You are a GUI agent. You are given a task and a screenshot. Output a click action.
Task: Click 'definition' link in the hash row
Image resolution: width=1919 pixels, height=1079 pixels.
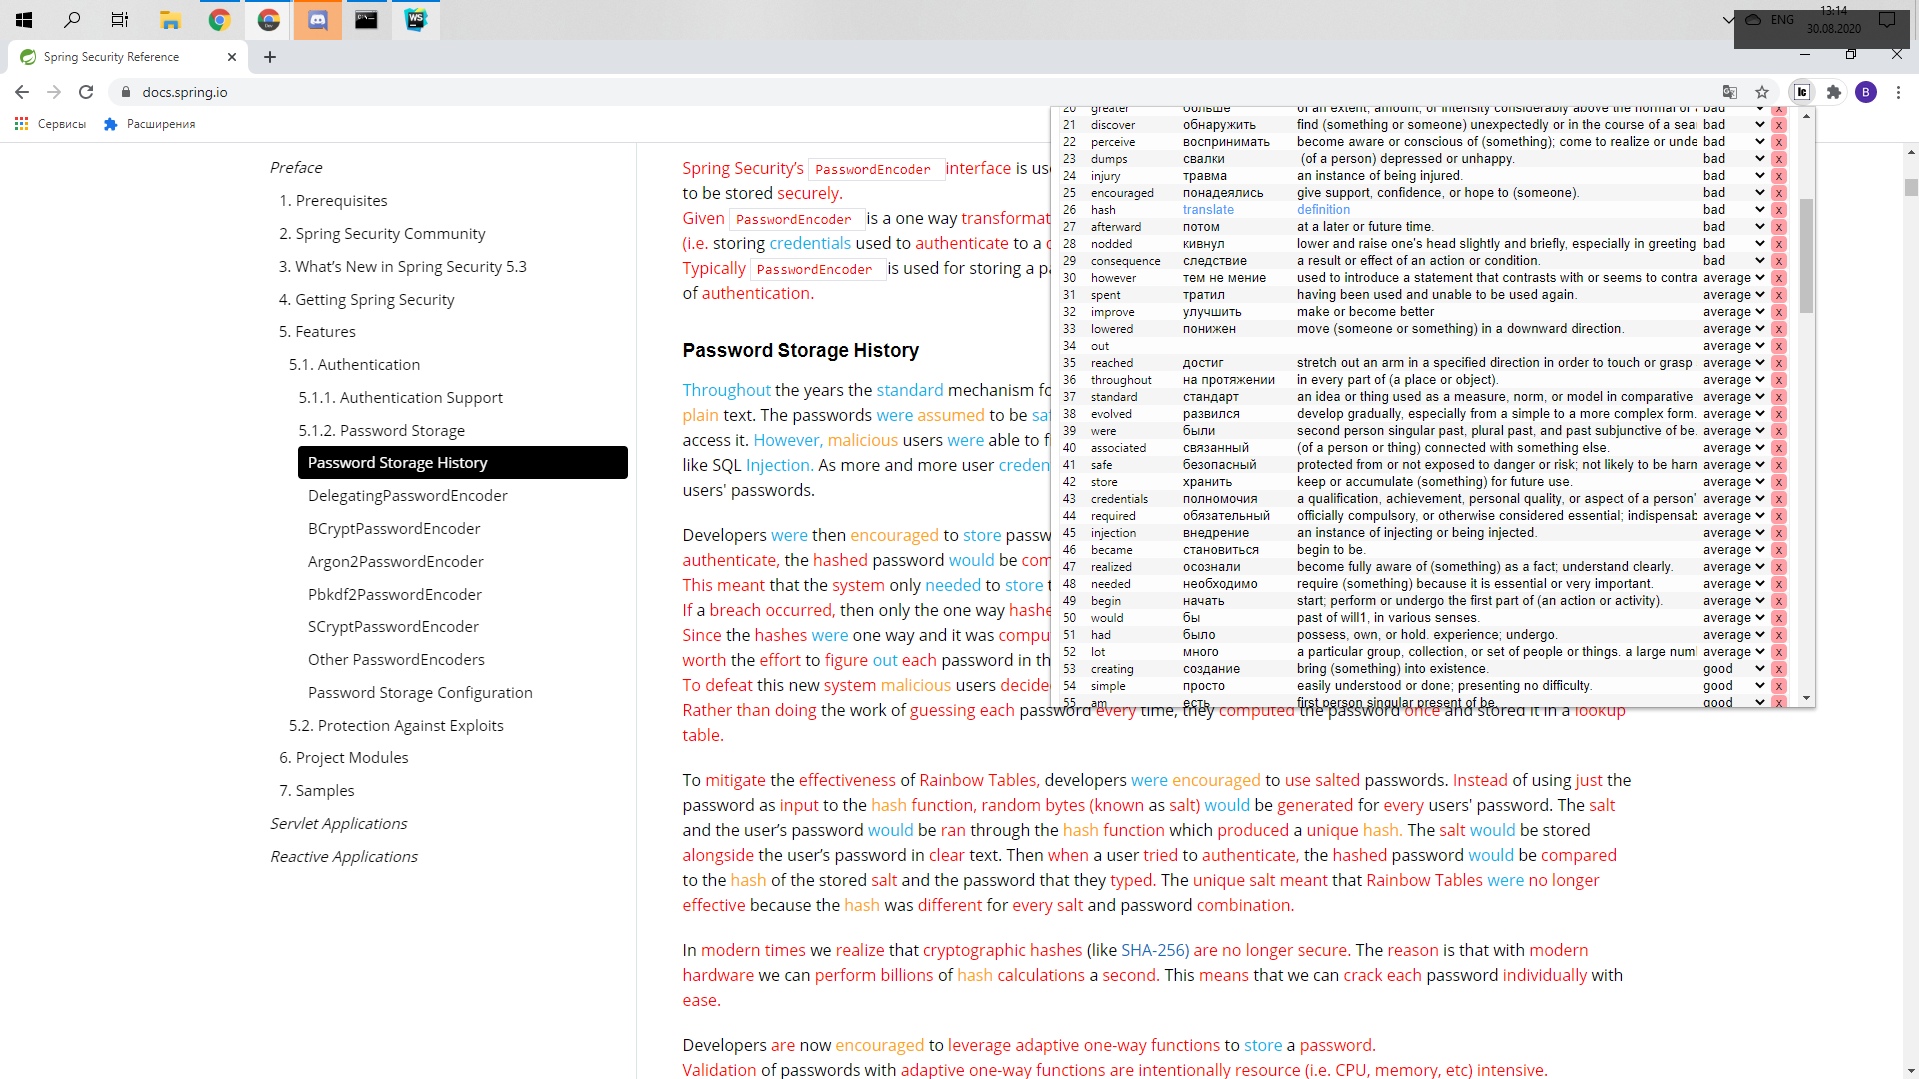[x=1323, y=210]
